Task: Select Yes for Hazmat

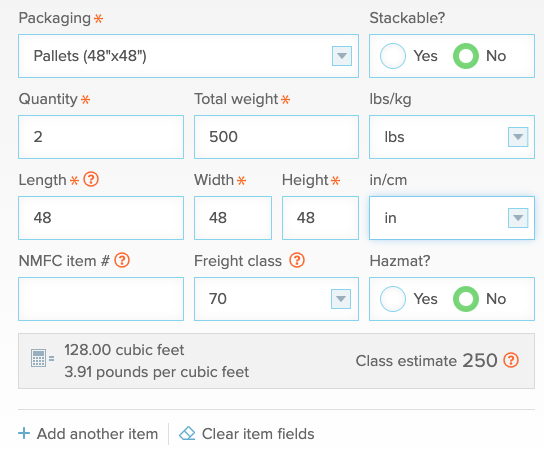Action: point(393,299)
